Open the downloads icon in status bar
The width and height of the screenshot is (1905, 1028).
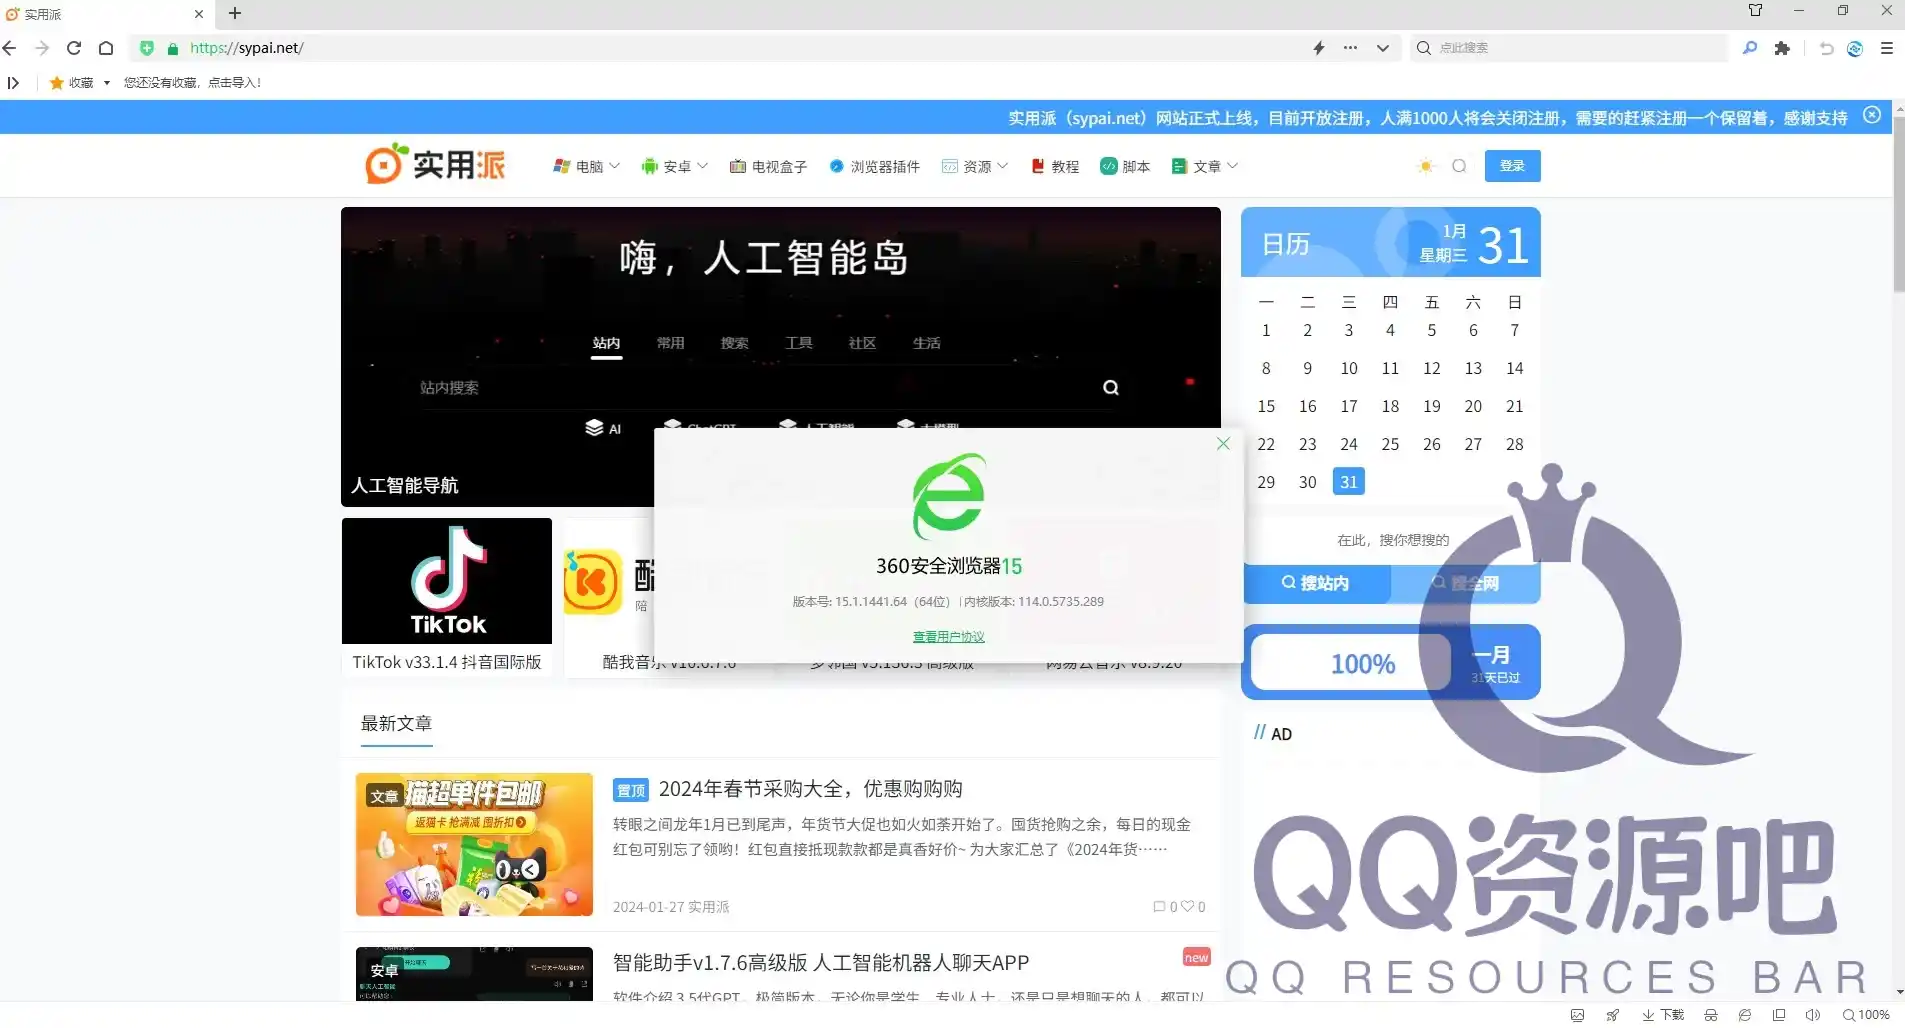coord(1663,1015)
